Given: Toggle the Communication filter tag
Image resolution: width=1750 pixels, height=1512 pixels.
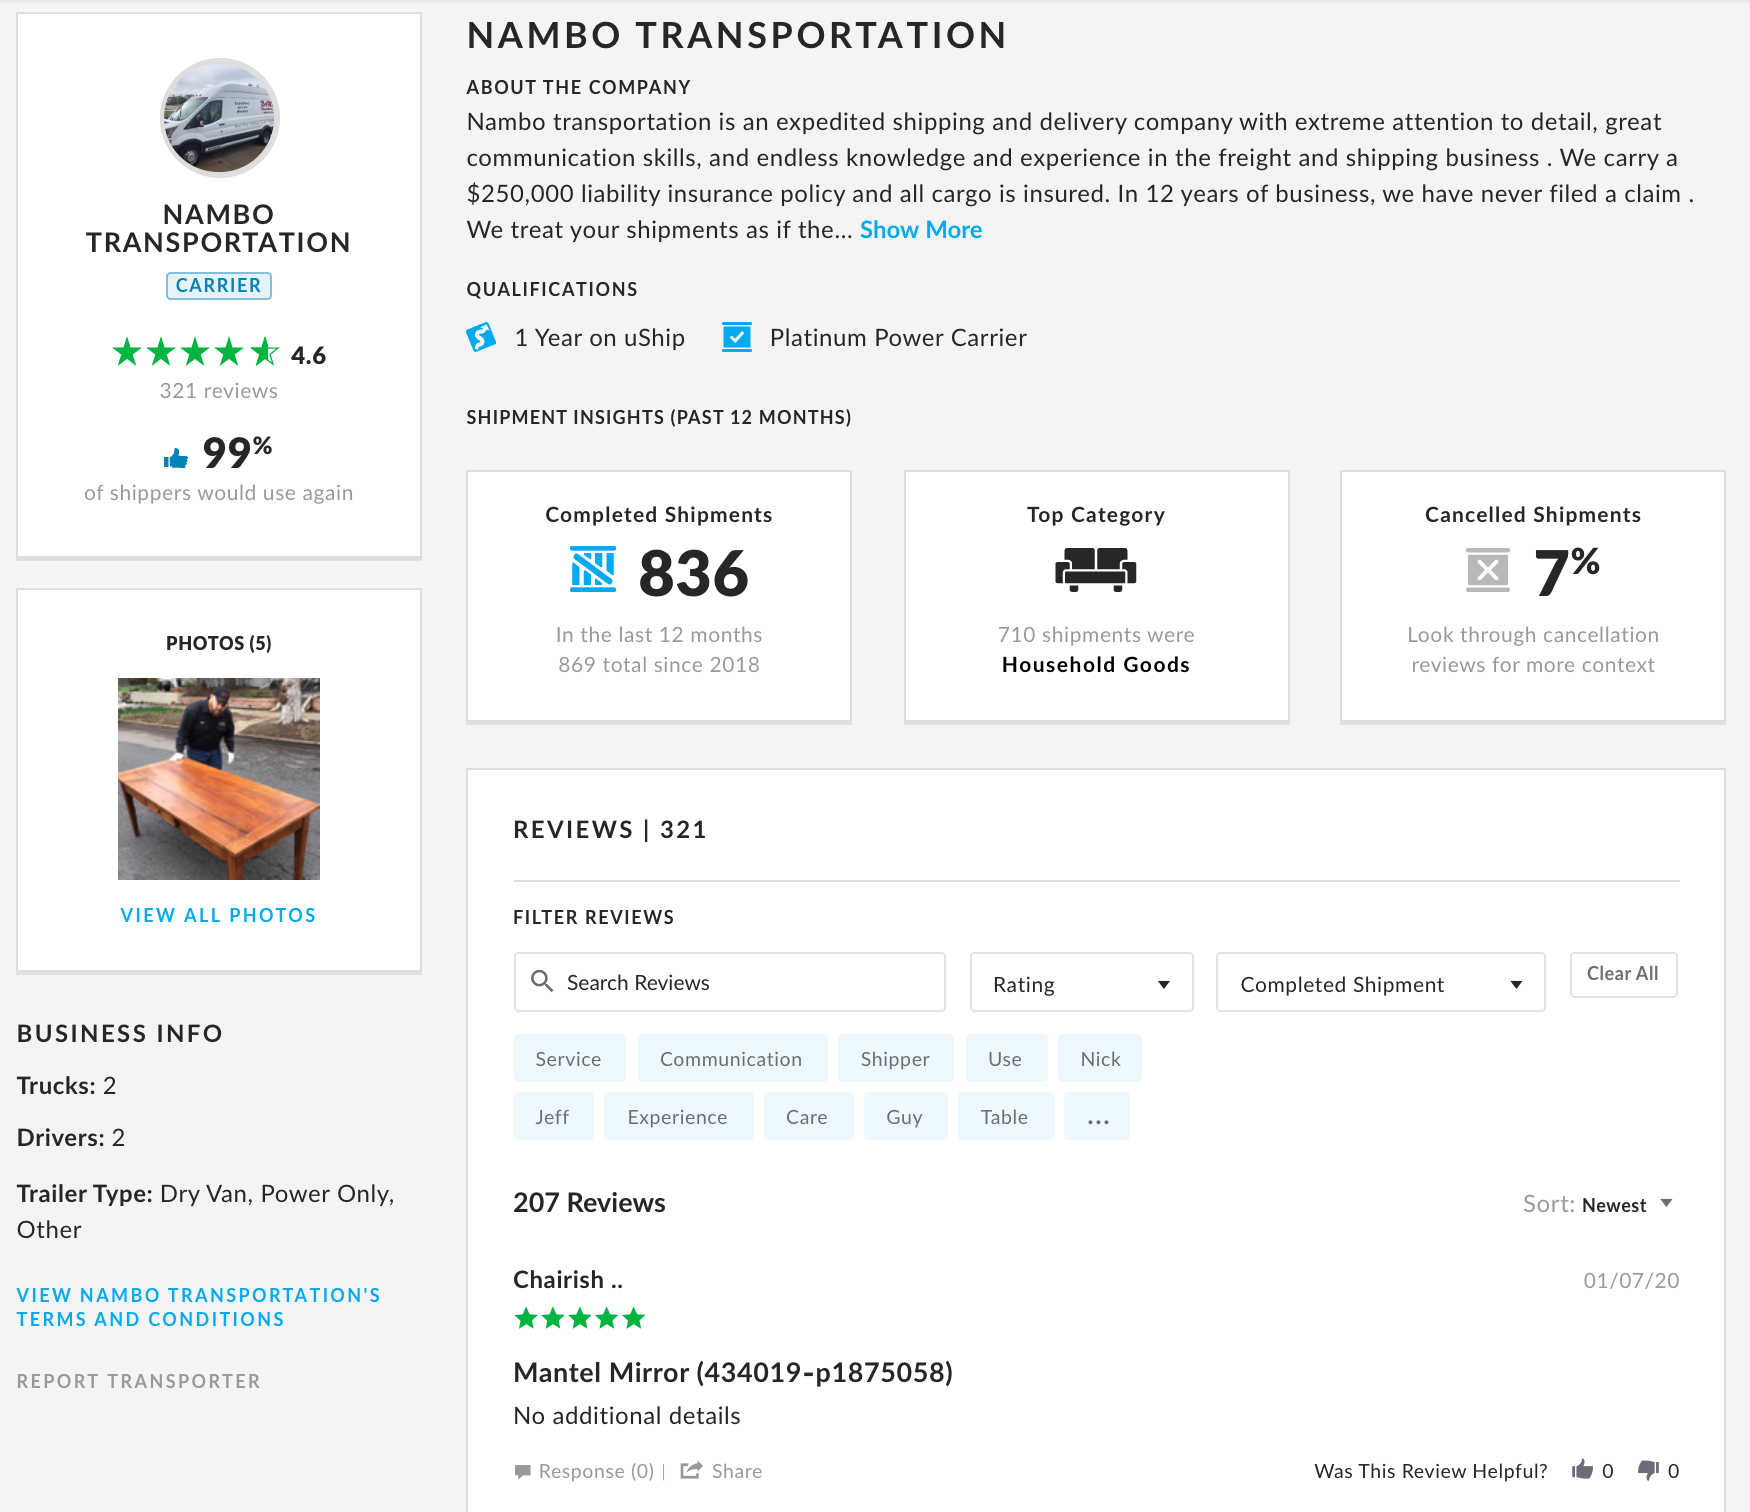Looking at the screenshot, I should tap(732, 1057).
